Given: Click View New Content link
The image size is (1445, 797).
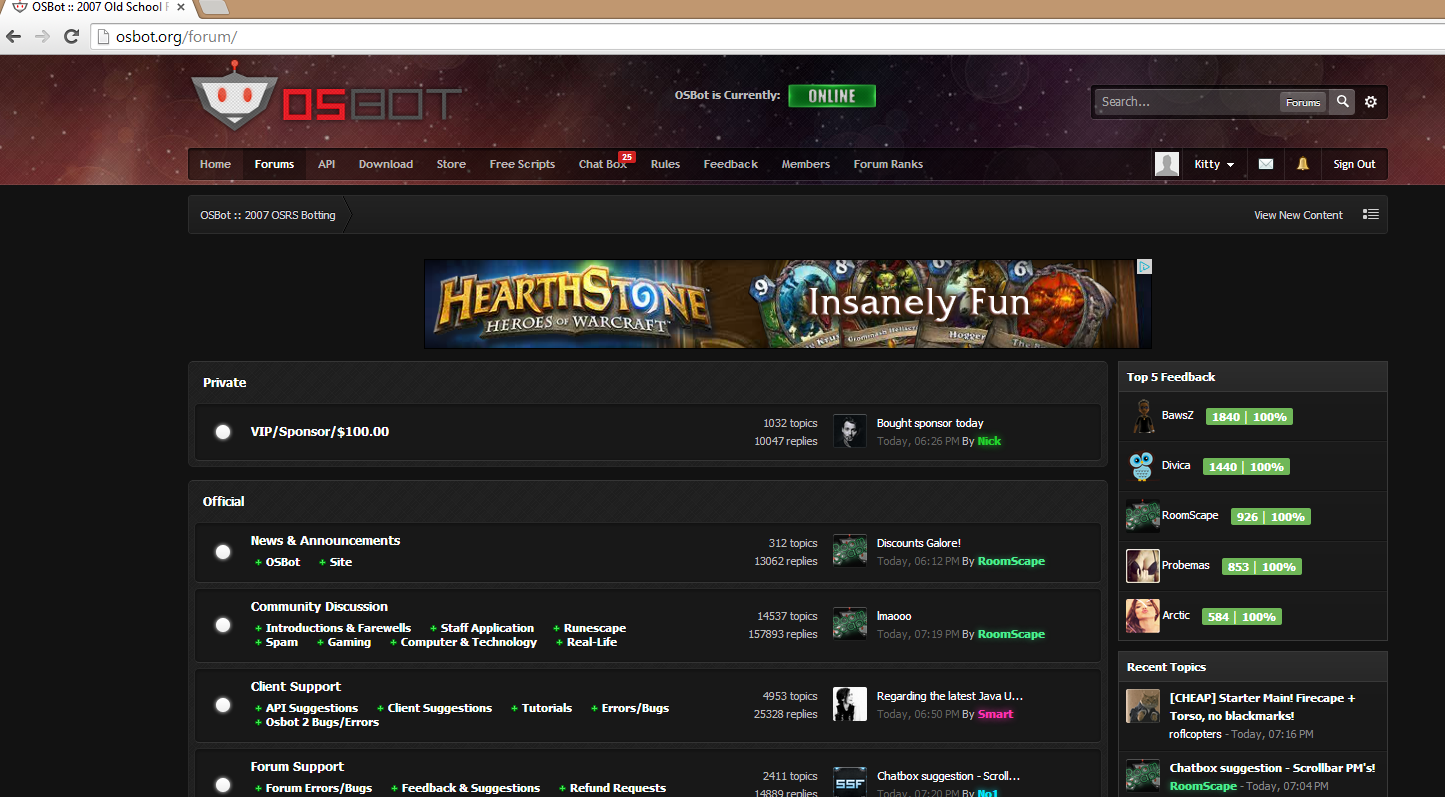Looking at the screenshot, I should pyautogui.click(x=1298, y=215).
